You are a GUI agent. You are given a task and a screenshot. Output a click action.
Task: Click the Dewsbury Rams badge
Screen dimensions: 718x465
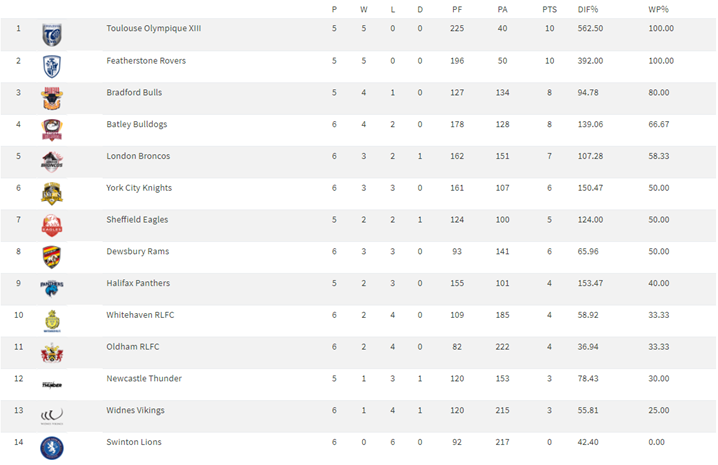(52, 257)
